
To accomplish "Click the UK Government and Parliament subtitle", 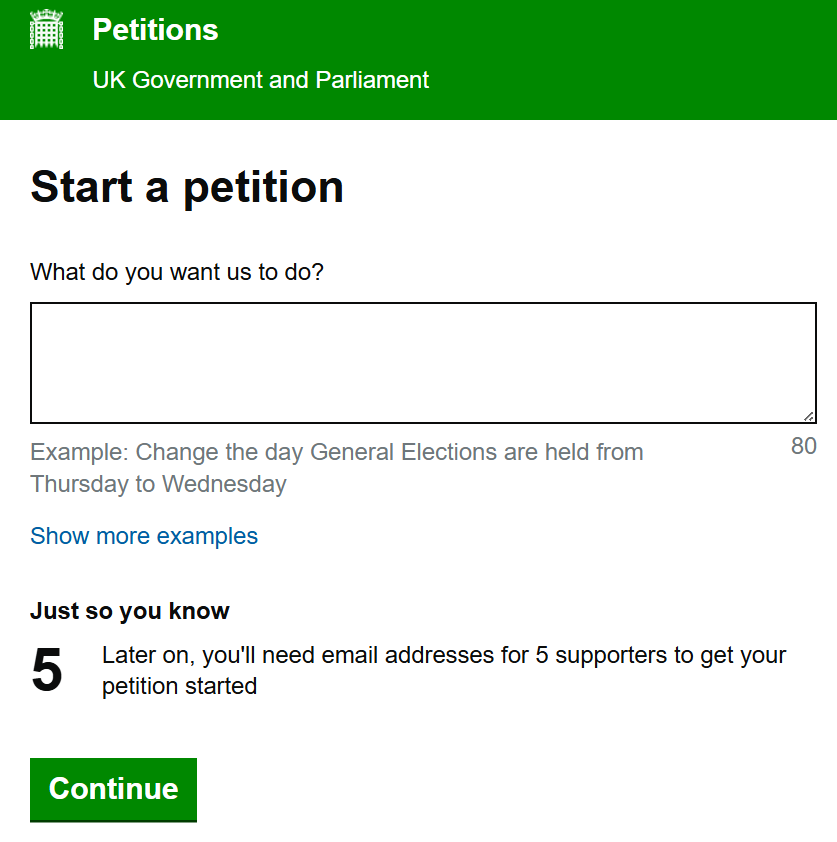I will click(x=260, y=80).
